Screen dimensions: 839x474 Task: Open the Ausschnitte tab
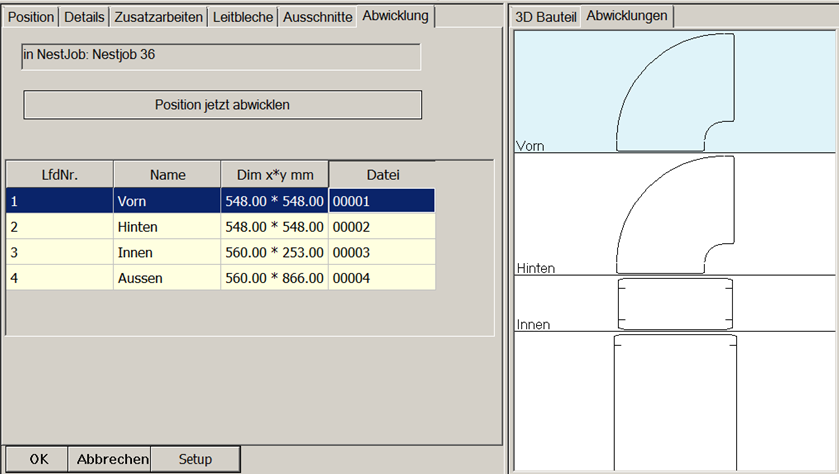tap(317, 17)
